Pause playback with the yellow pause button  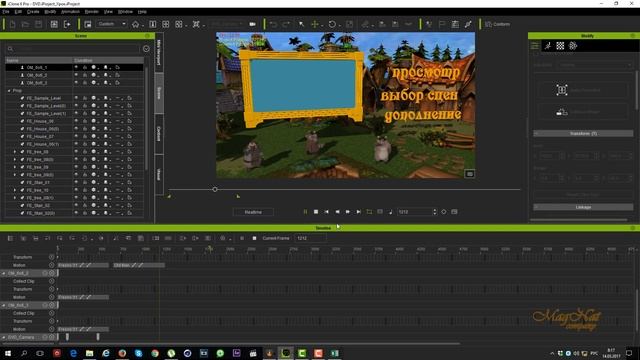click(305, 212)
